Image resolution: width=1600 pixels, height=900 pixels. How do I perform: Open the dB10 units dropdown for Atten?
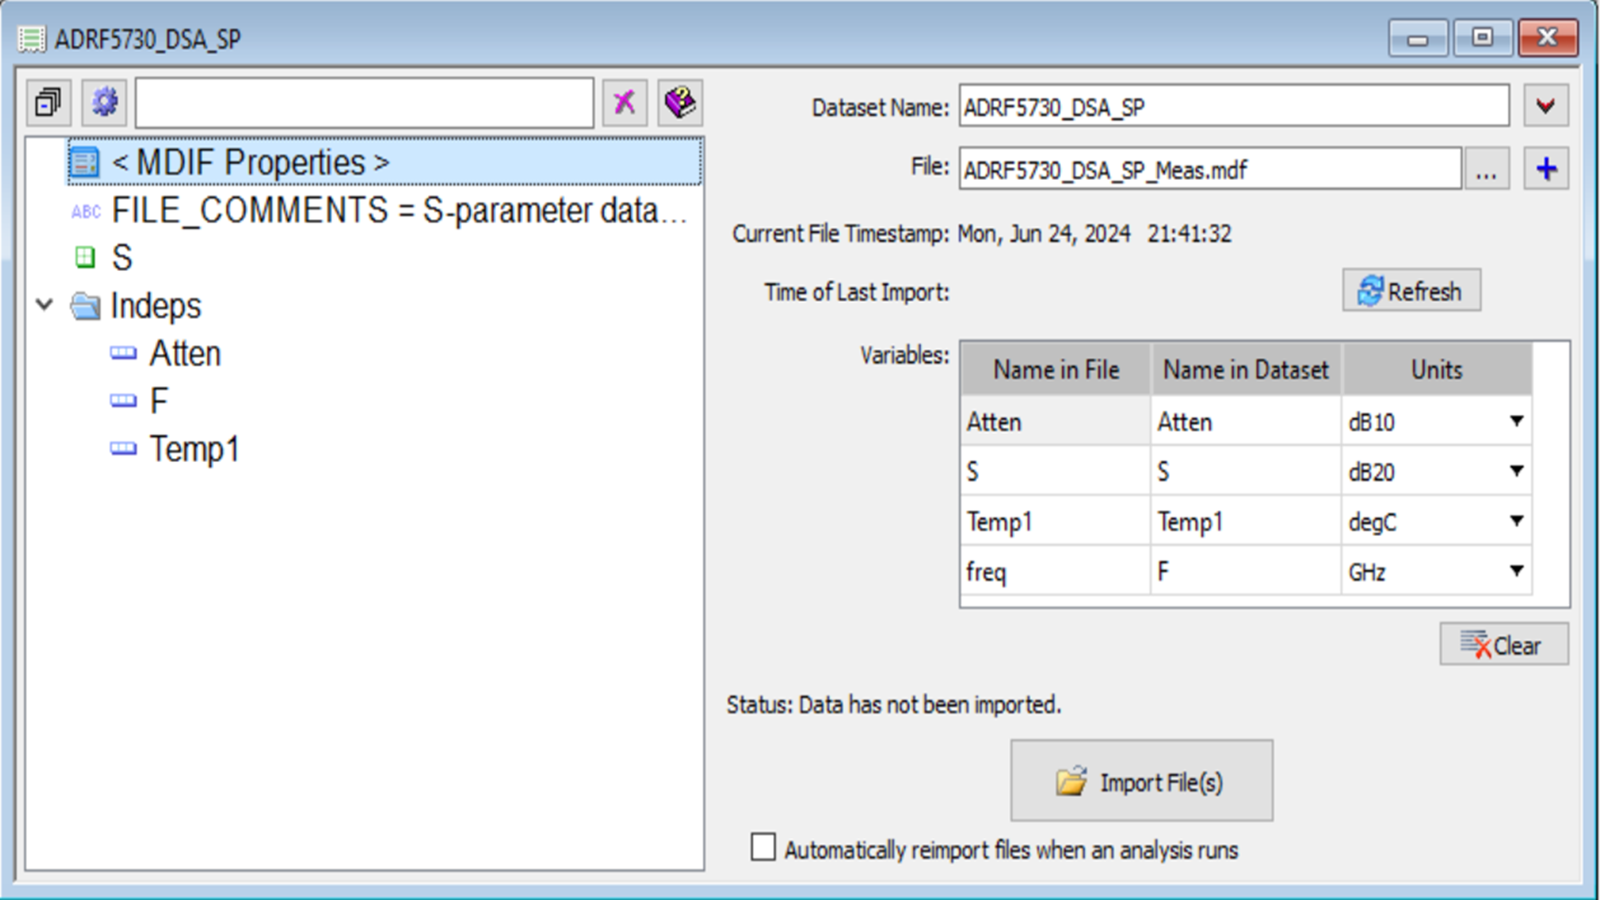point(1514,421)
